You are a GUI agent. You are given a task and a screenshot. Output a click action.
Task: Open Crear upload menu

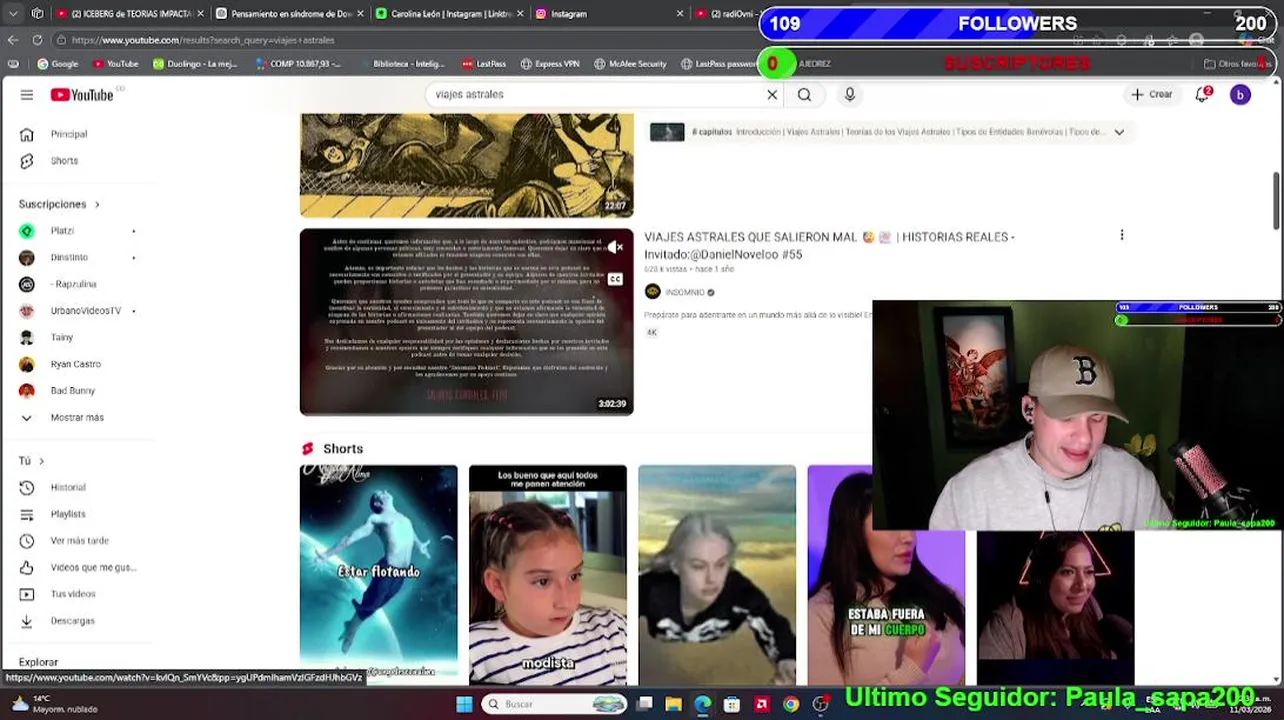click(x=1152, y=95)
